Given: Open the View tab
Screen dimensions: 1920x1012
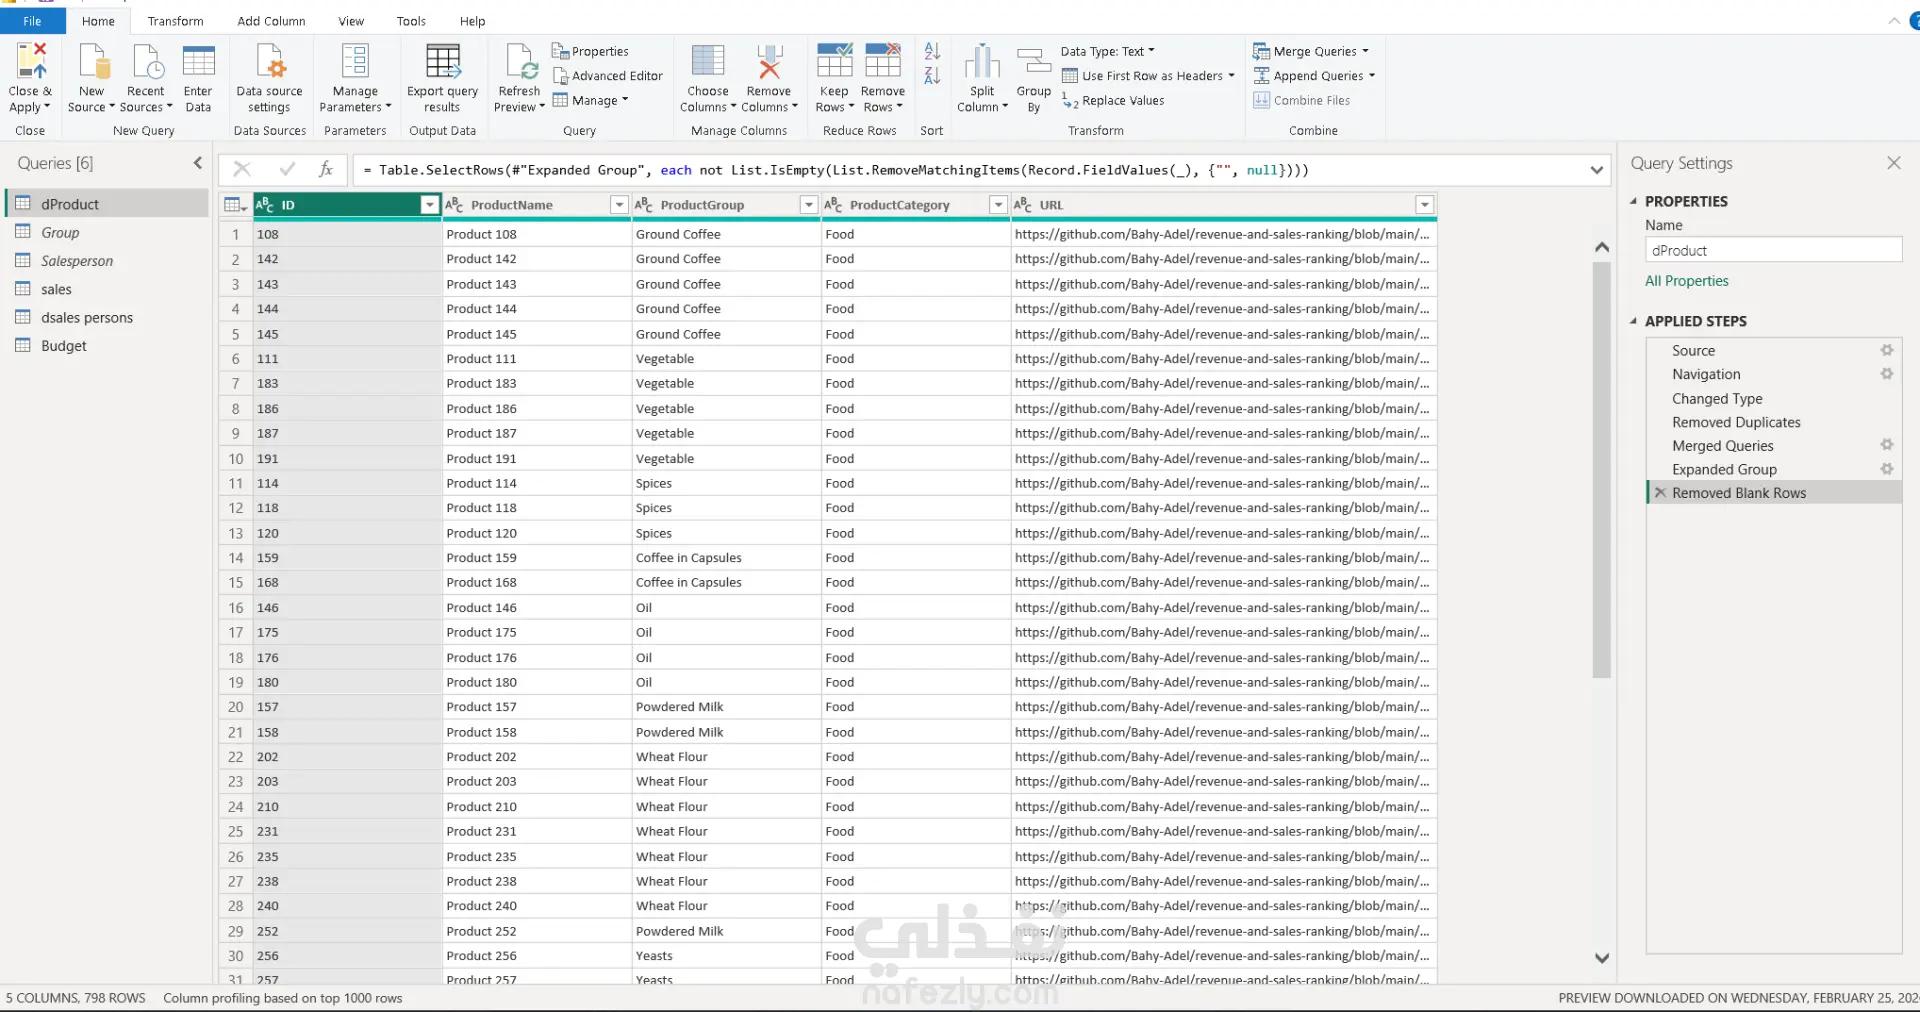Looking at the screenshot, I should click(x=351, y=21).
